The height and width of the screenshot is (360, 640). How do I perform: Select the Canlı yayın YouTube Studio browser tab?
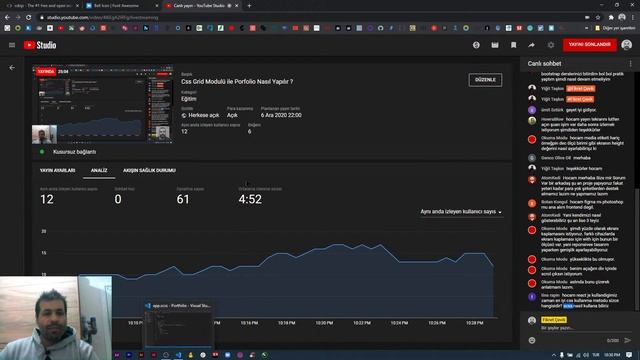click(202, 6)
